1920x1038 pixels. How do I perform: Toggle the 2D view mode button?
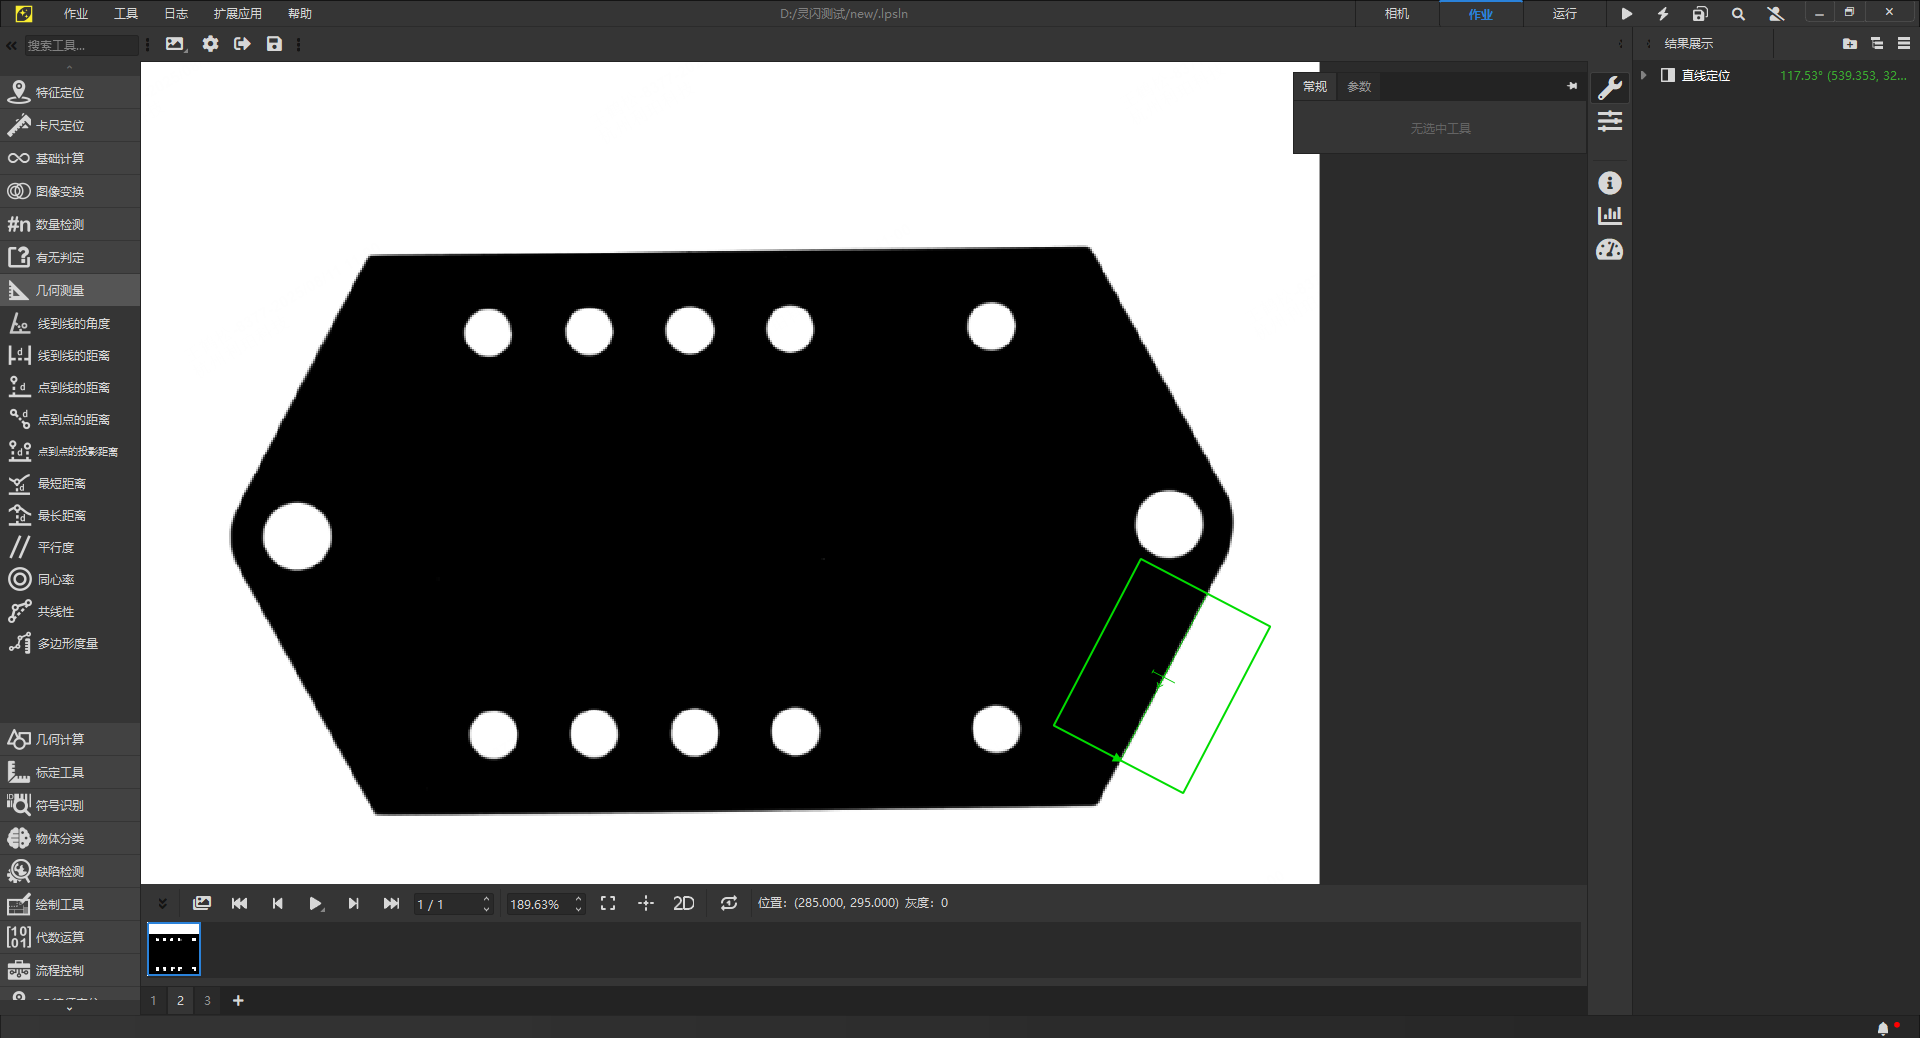tap(684, 904)
